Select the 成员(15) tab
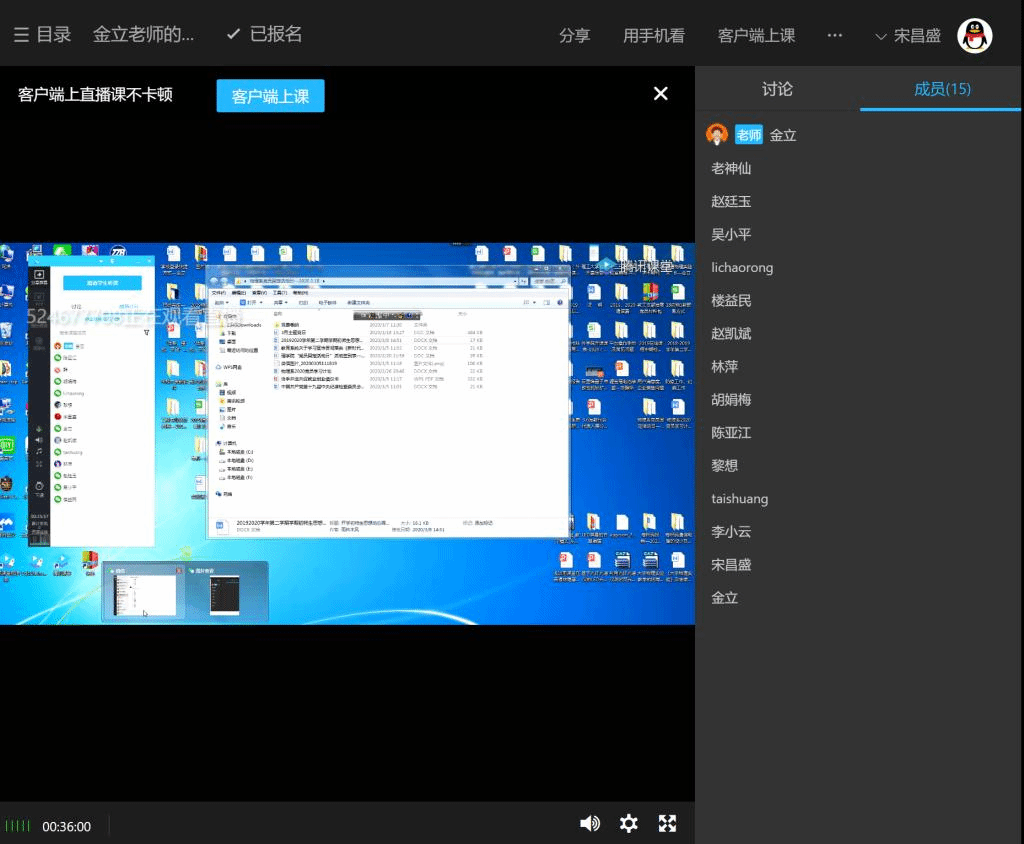The width and height of the screenshot is (1024, 844). [x=941, y=89]
